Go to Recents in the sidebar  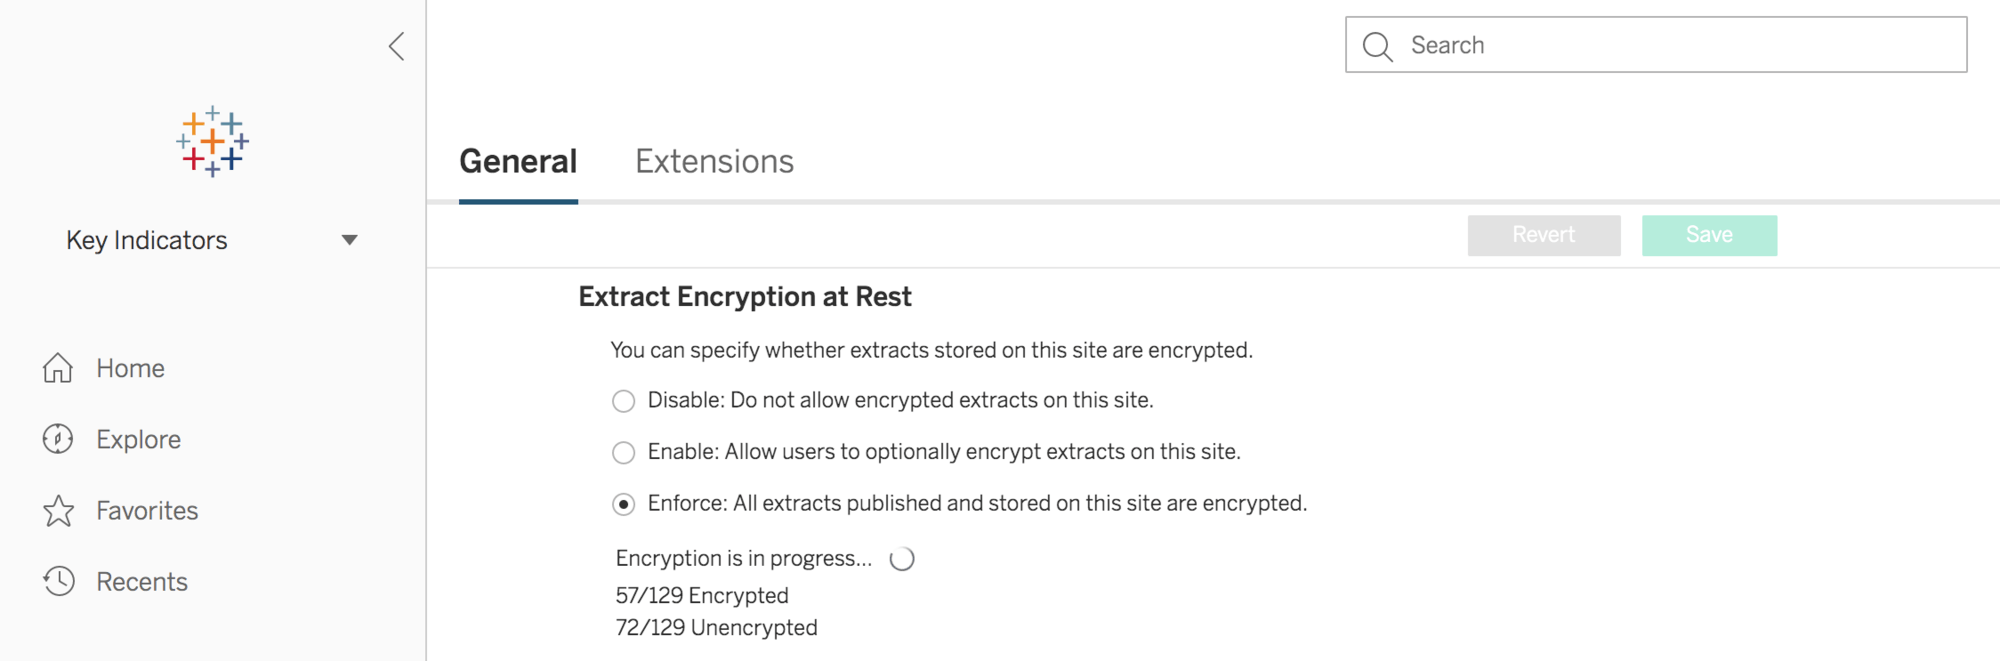coord(142,582)
